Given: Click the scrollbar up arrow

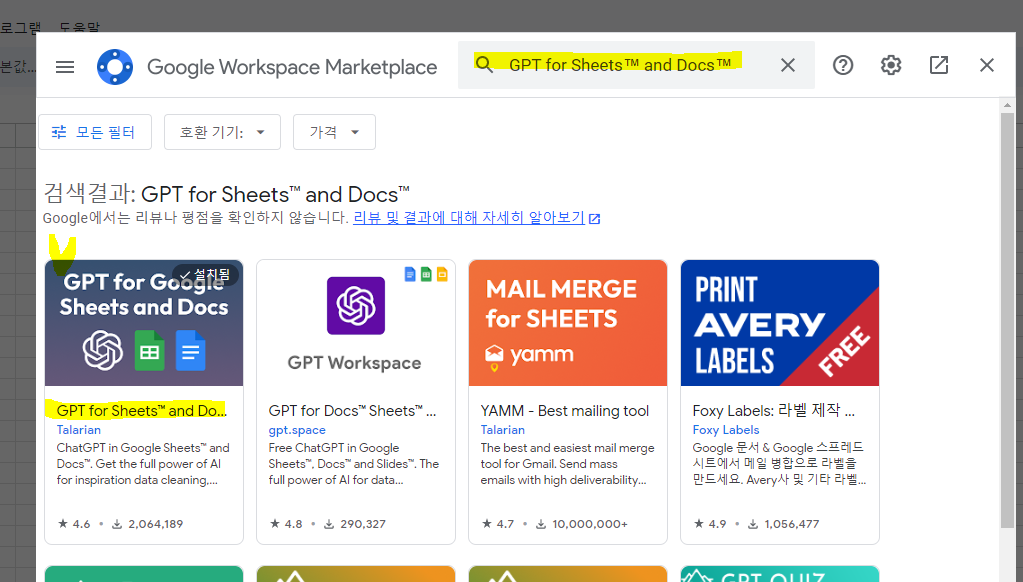Looking at the screenshot, I should (x=1007, y=105).
